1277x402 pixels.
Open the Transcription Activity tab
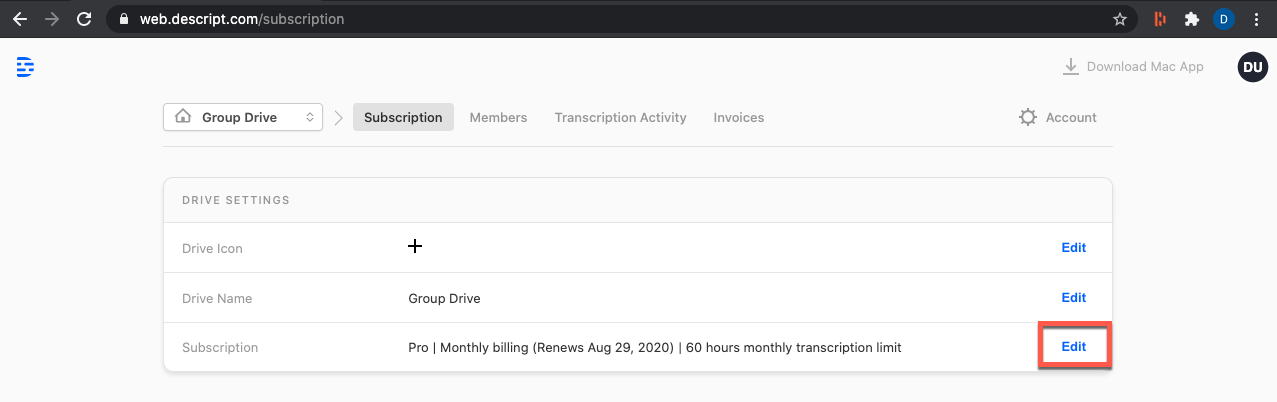620,117
